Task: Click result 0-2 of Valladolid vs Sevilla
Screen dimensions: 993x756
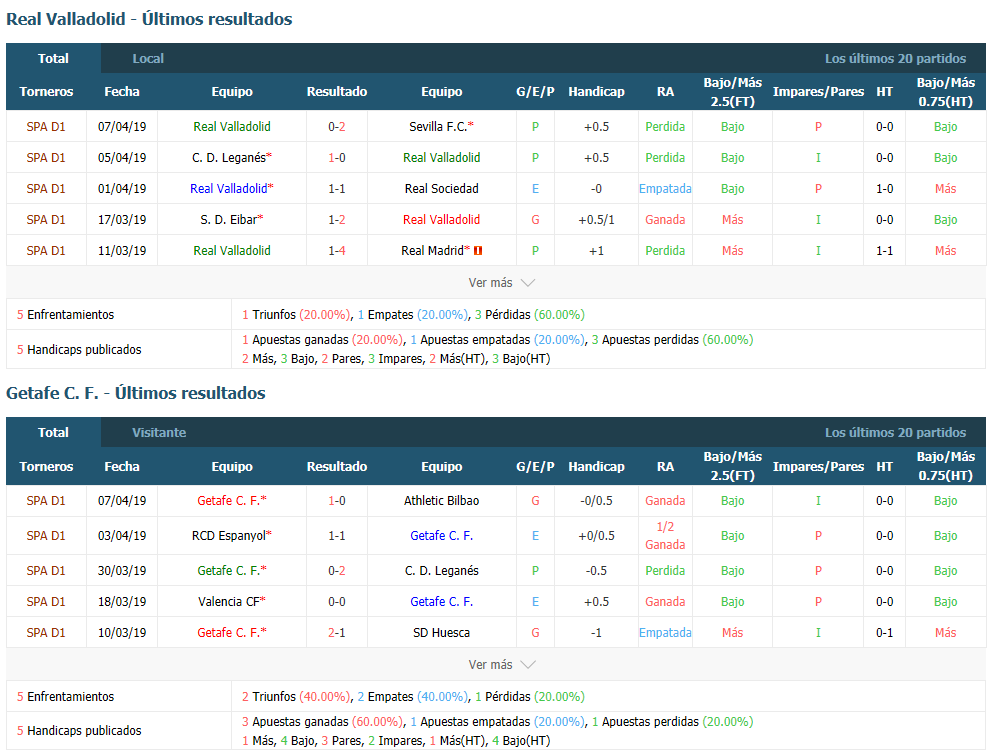Action: (x=337, y=127)
